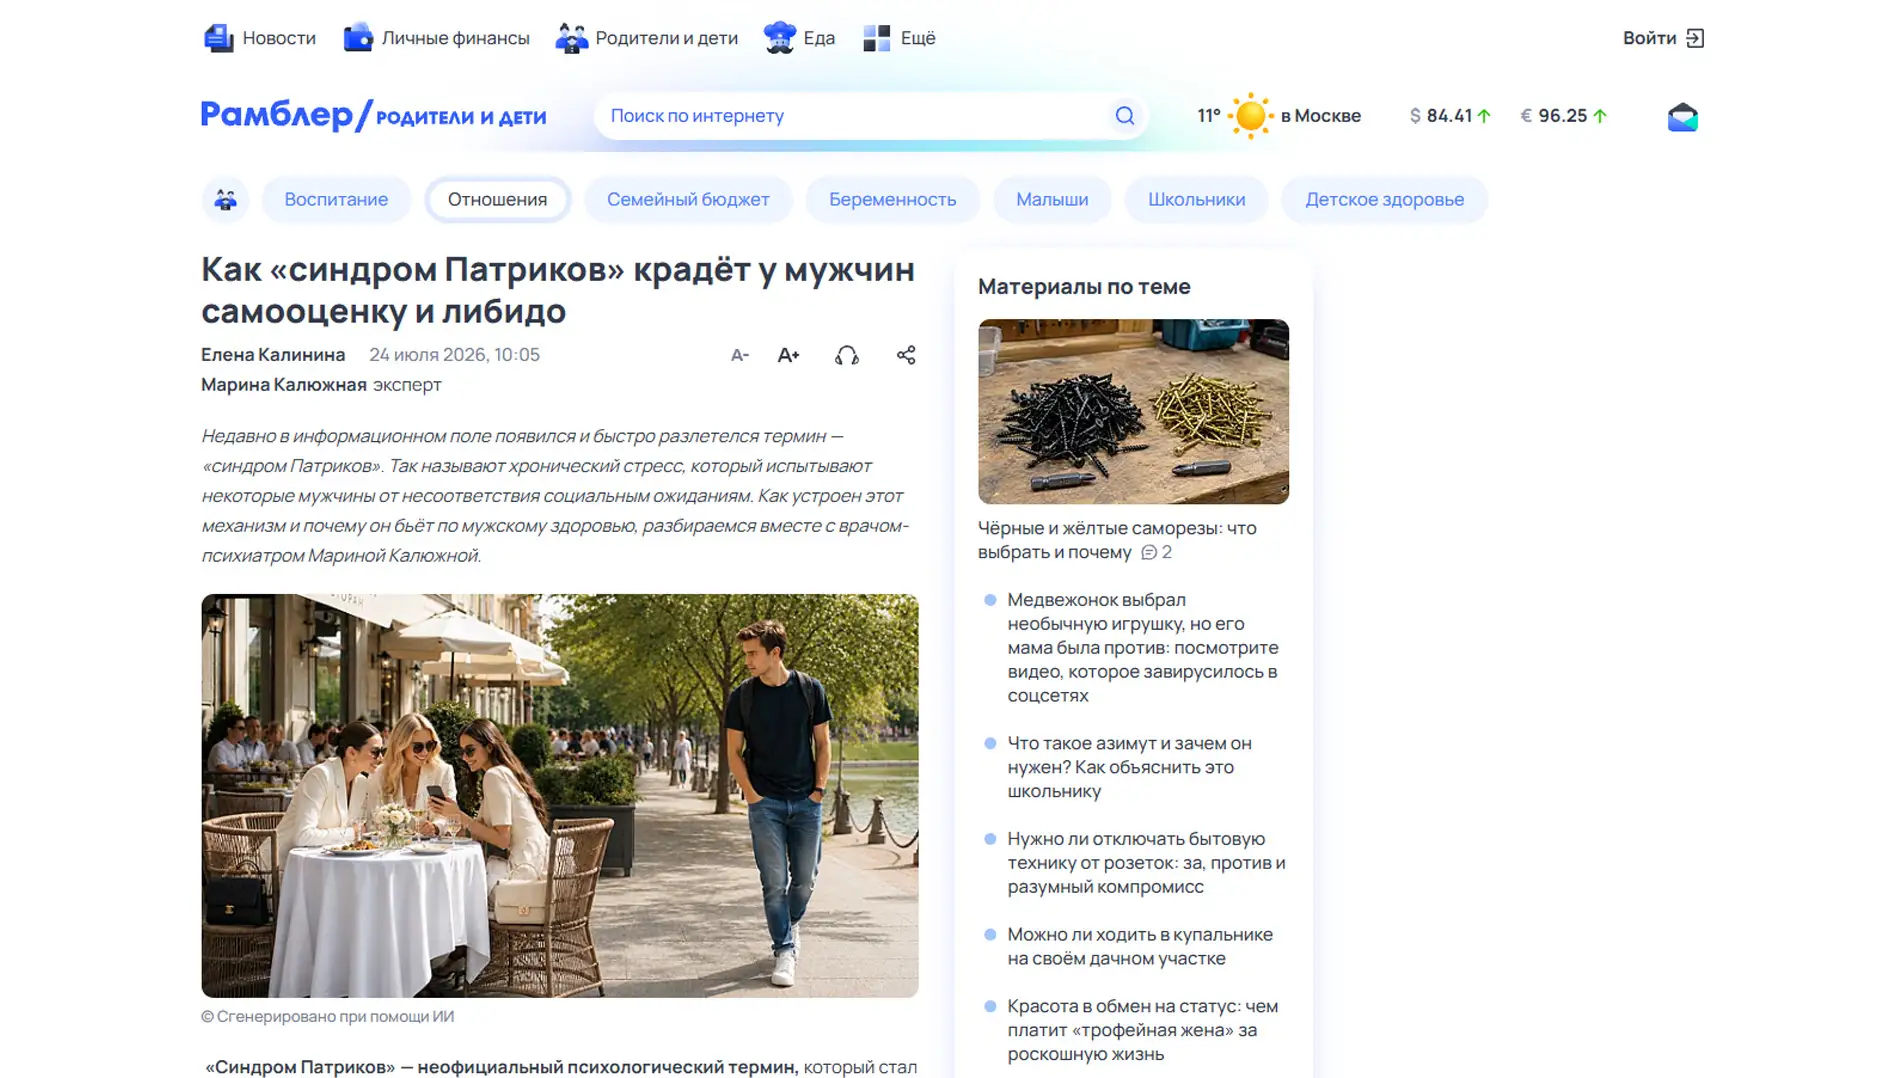Open the трофейная жена article

[x=1142, y=1030]
